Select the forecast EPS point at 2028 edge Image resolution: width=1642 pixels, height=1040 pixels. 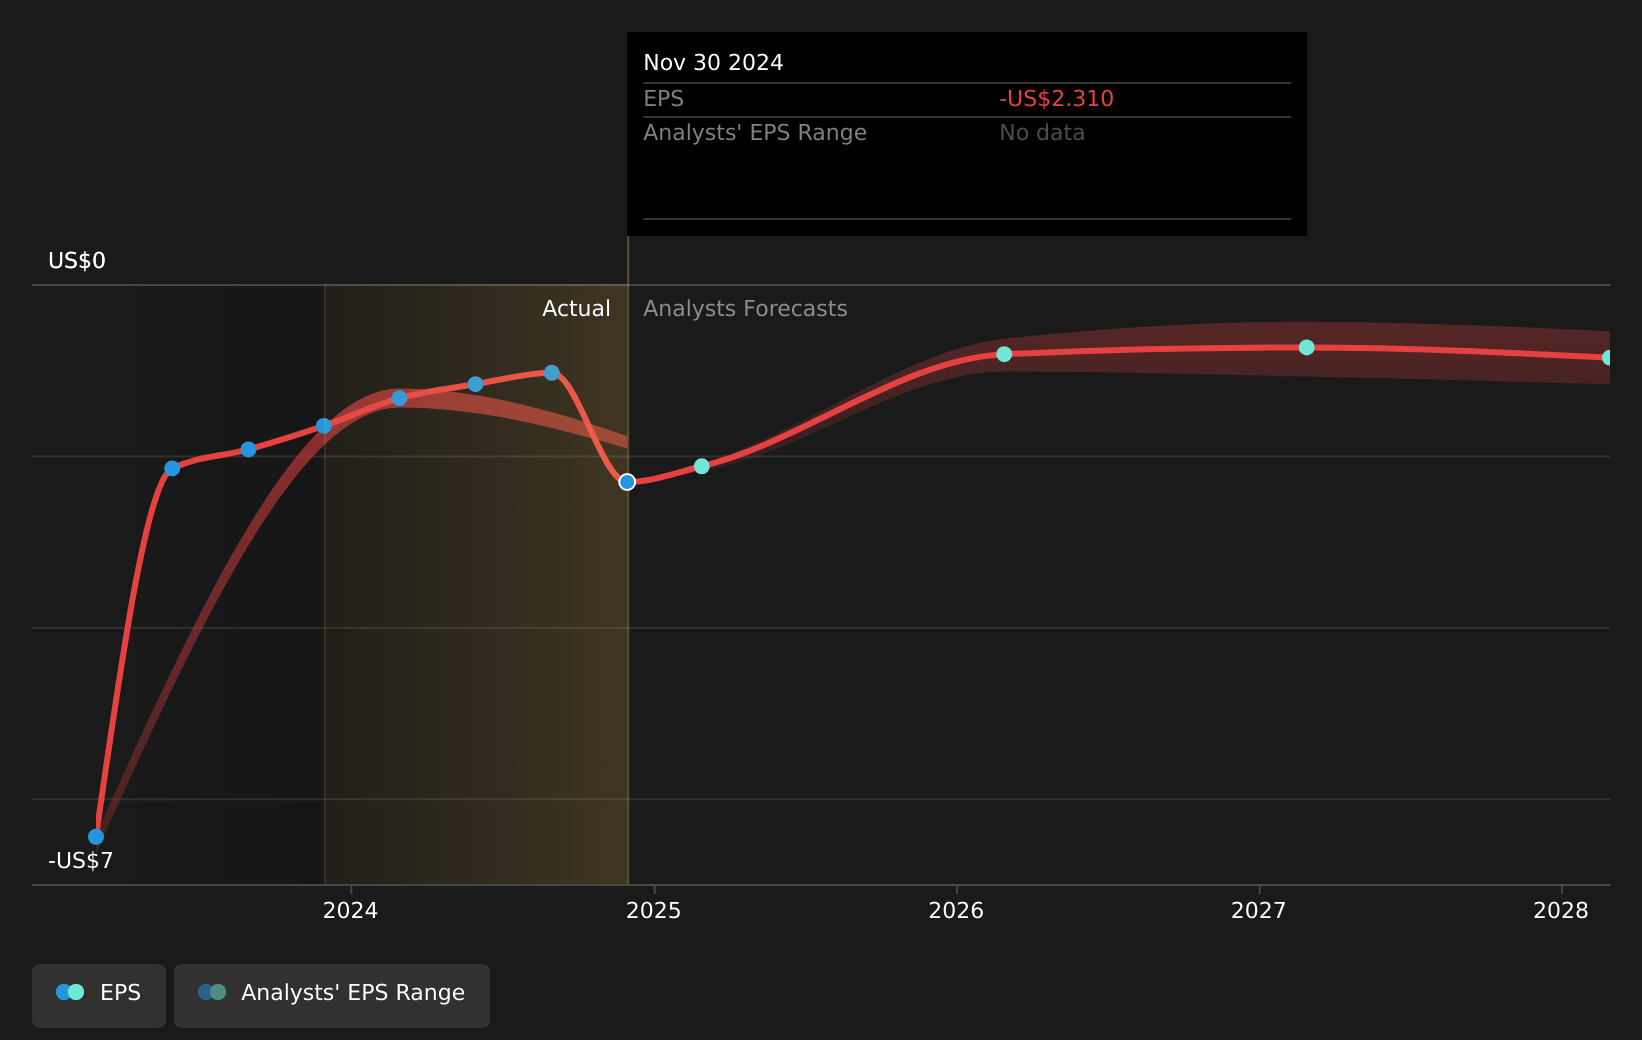(1608, 358)
